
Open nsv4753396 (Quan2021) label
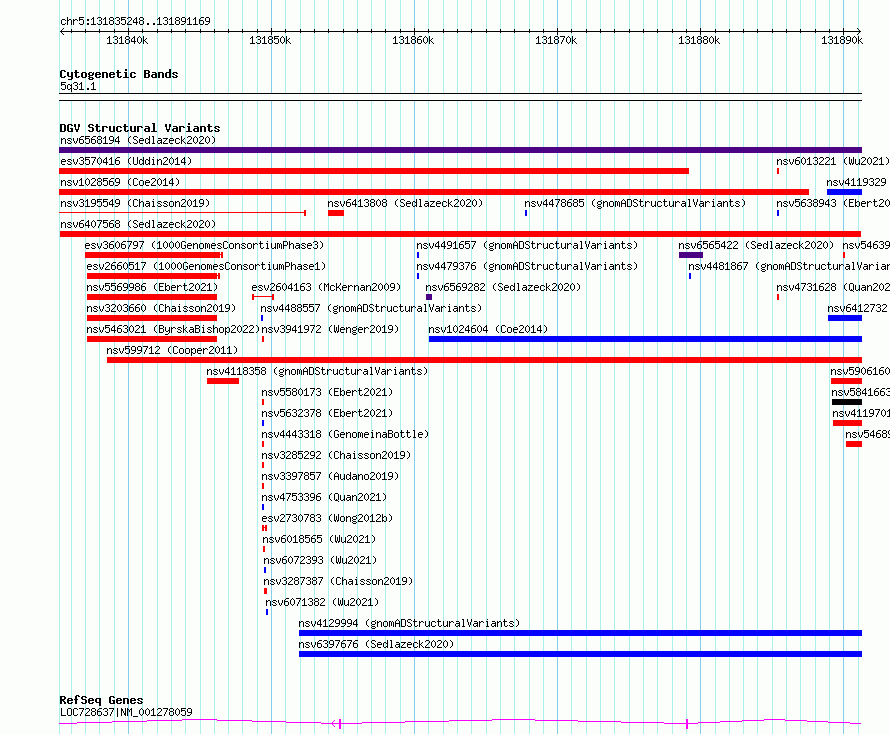324,497
